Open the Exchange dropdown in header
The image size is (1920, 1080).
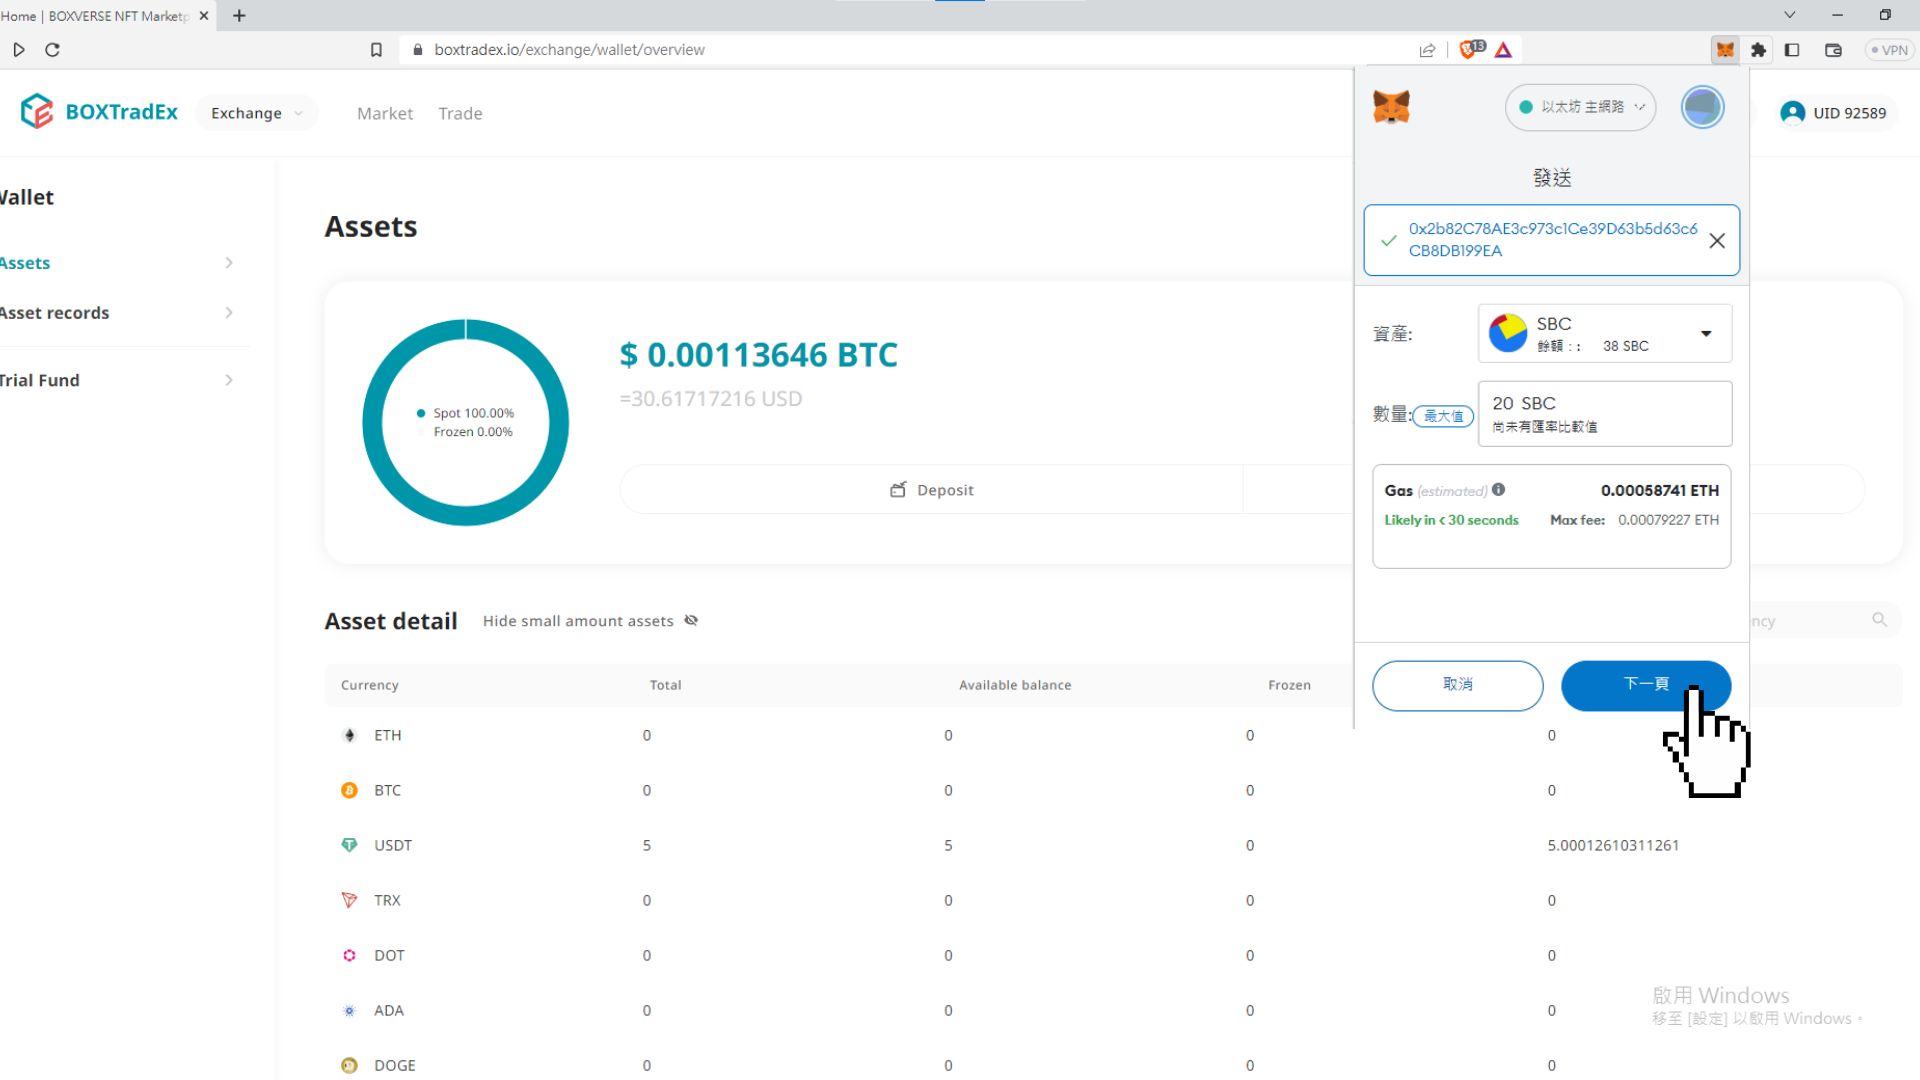click(x=256, y=113)
